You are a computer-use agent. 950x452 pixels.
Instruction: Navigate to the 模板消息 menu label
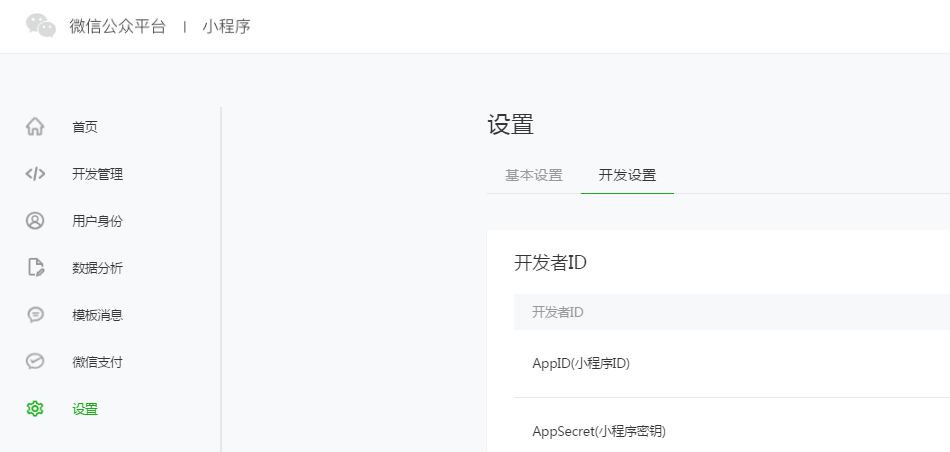(x=97, y=315)
